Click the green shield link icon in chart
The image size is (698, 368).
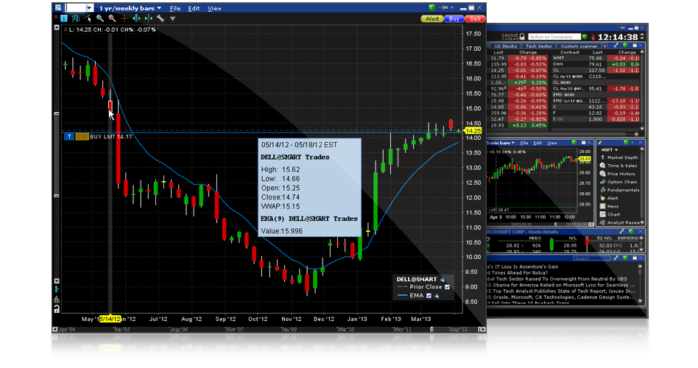432,8
